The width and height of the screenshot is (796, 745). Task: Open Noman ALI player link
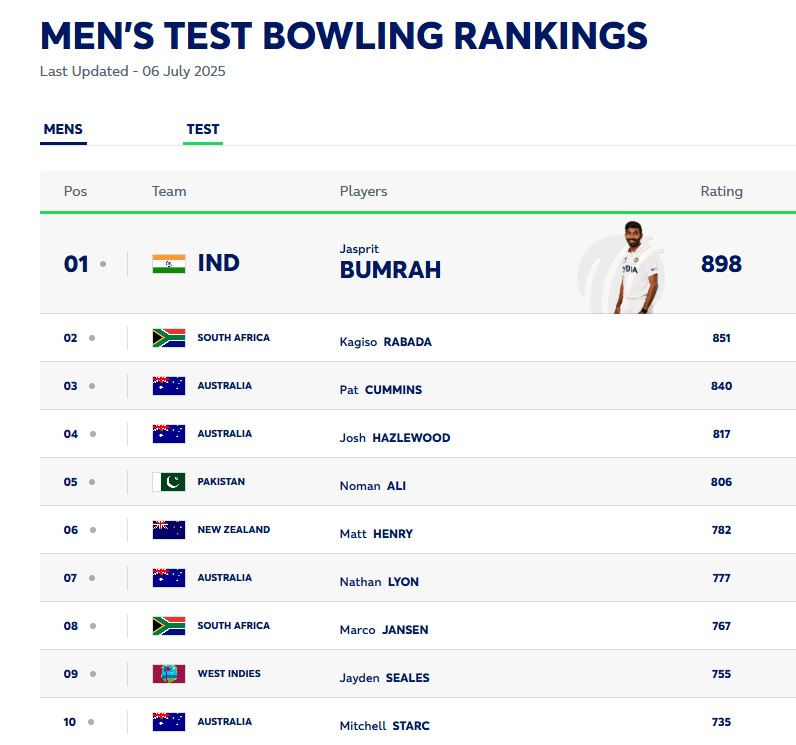(x=373, y=486)
